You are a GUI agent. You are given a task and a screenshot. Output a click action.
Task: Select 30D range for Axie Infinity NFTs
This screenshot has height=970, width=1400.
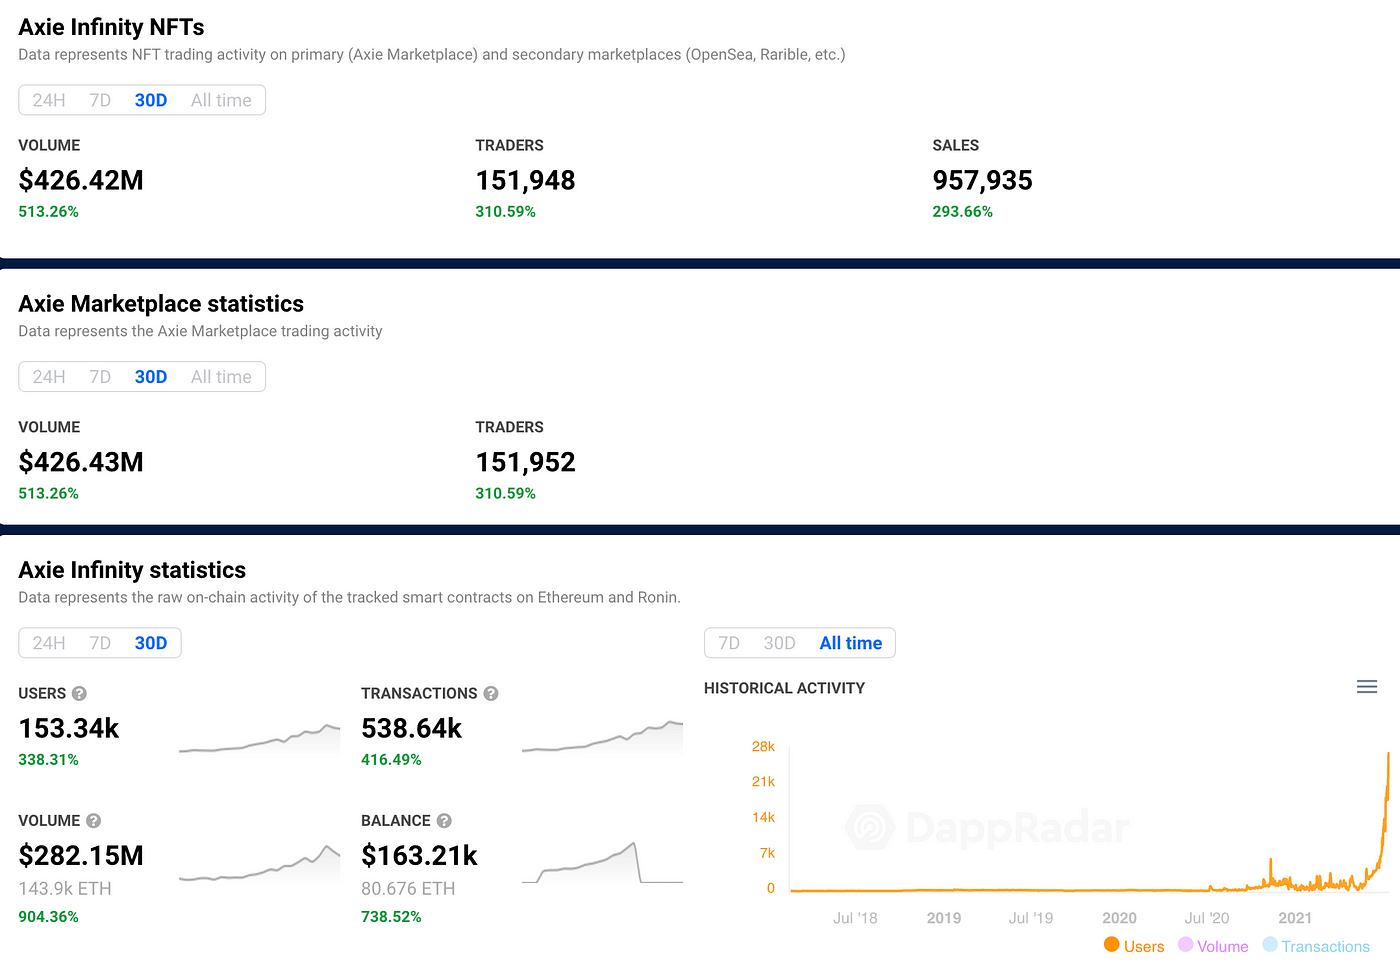click(151, 100)
